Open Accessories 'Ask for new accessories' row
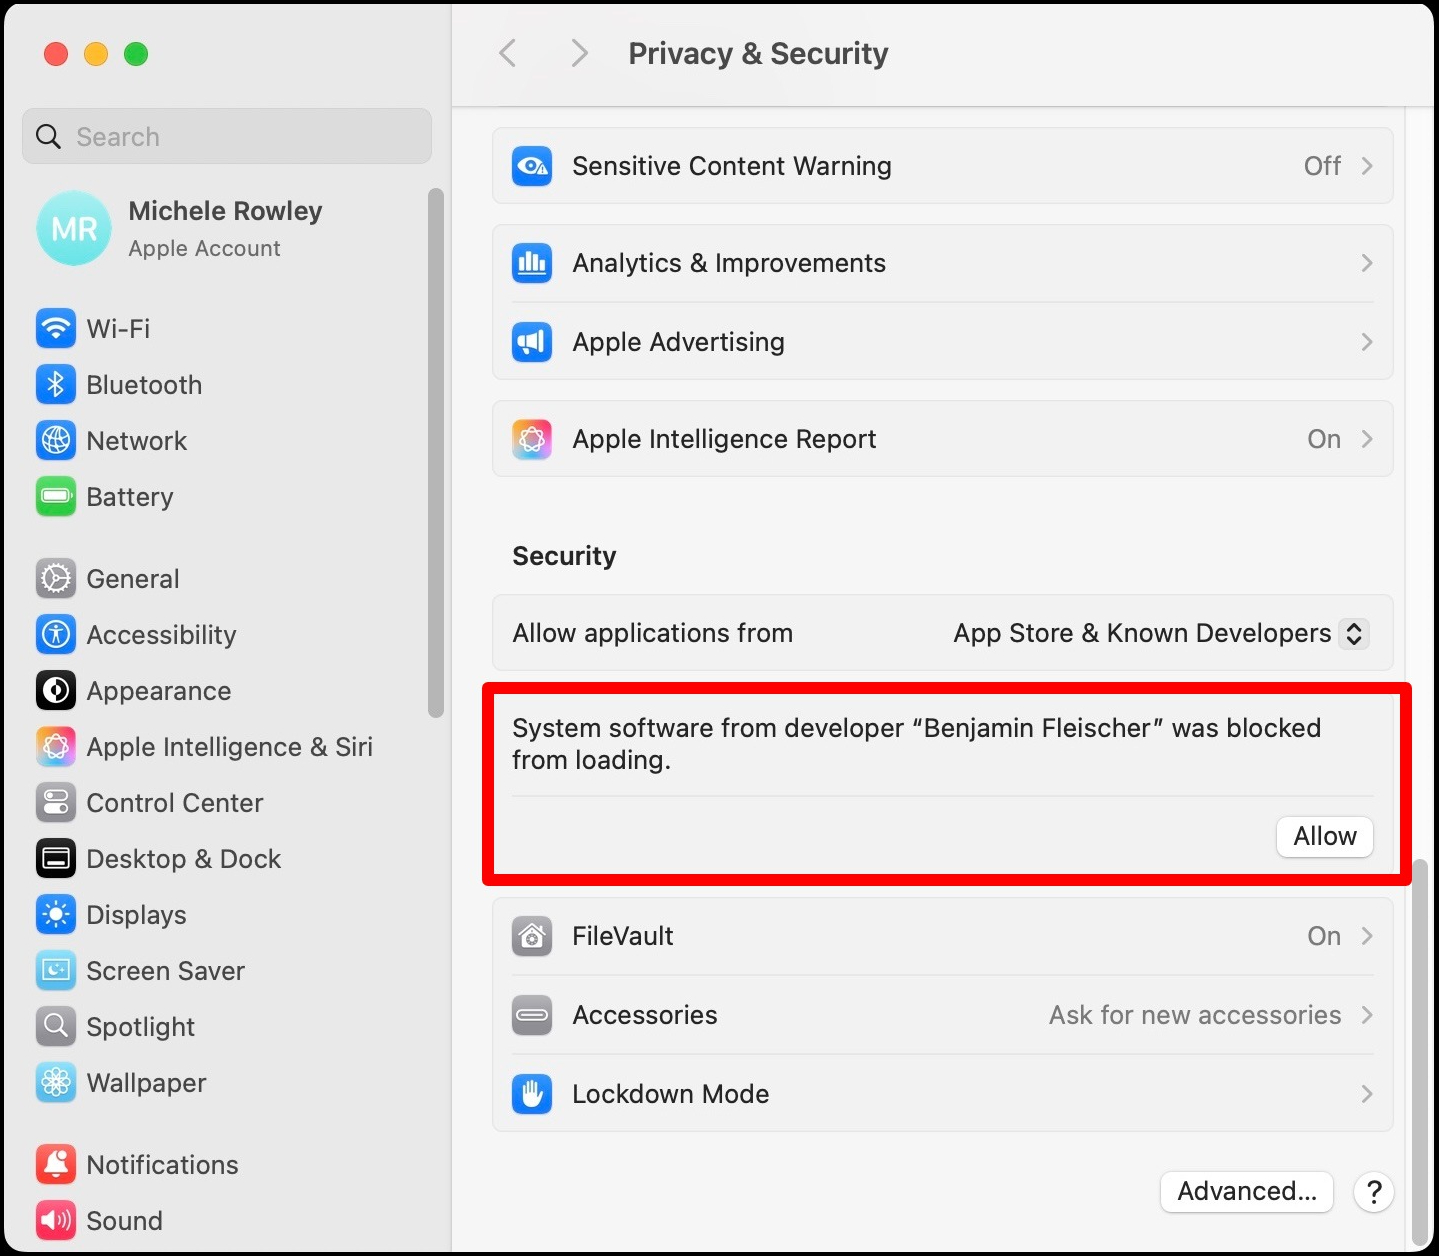This screenshot has width=1439, height=1256. (x=1195, y=1015)
